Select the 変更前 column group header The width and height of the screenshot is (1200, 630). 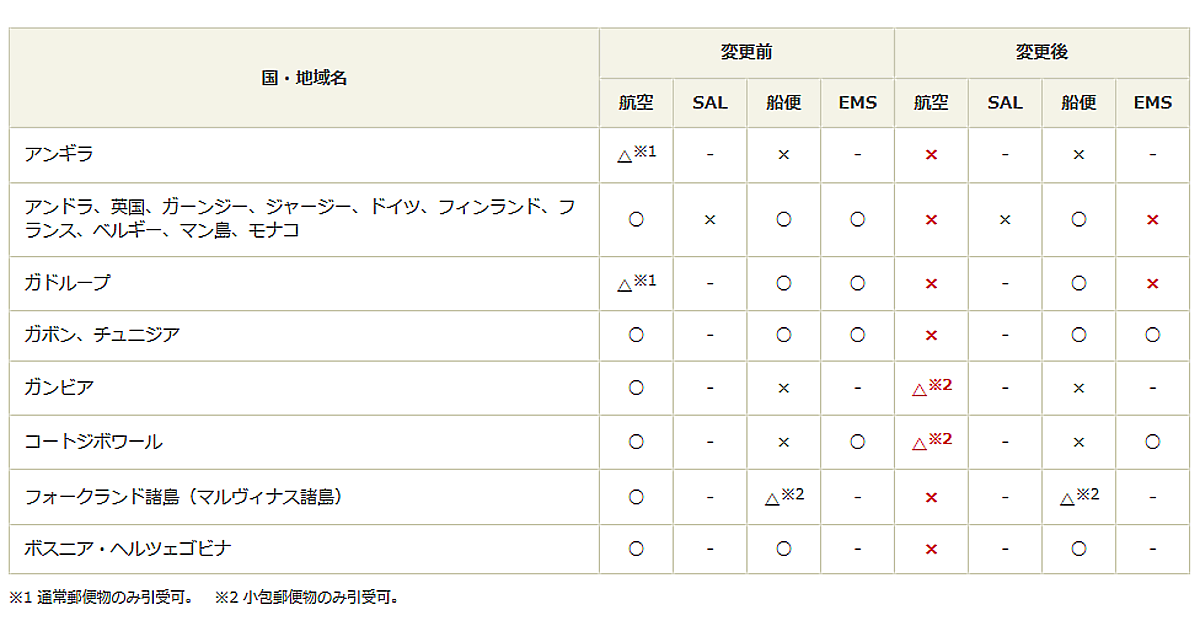click(x=746, y=53)
